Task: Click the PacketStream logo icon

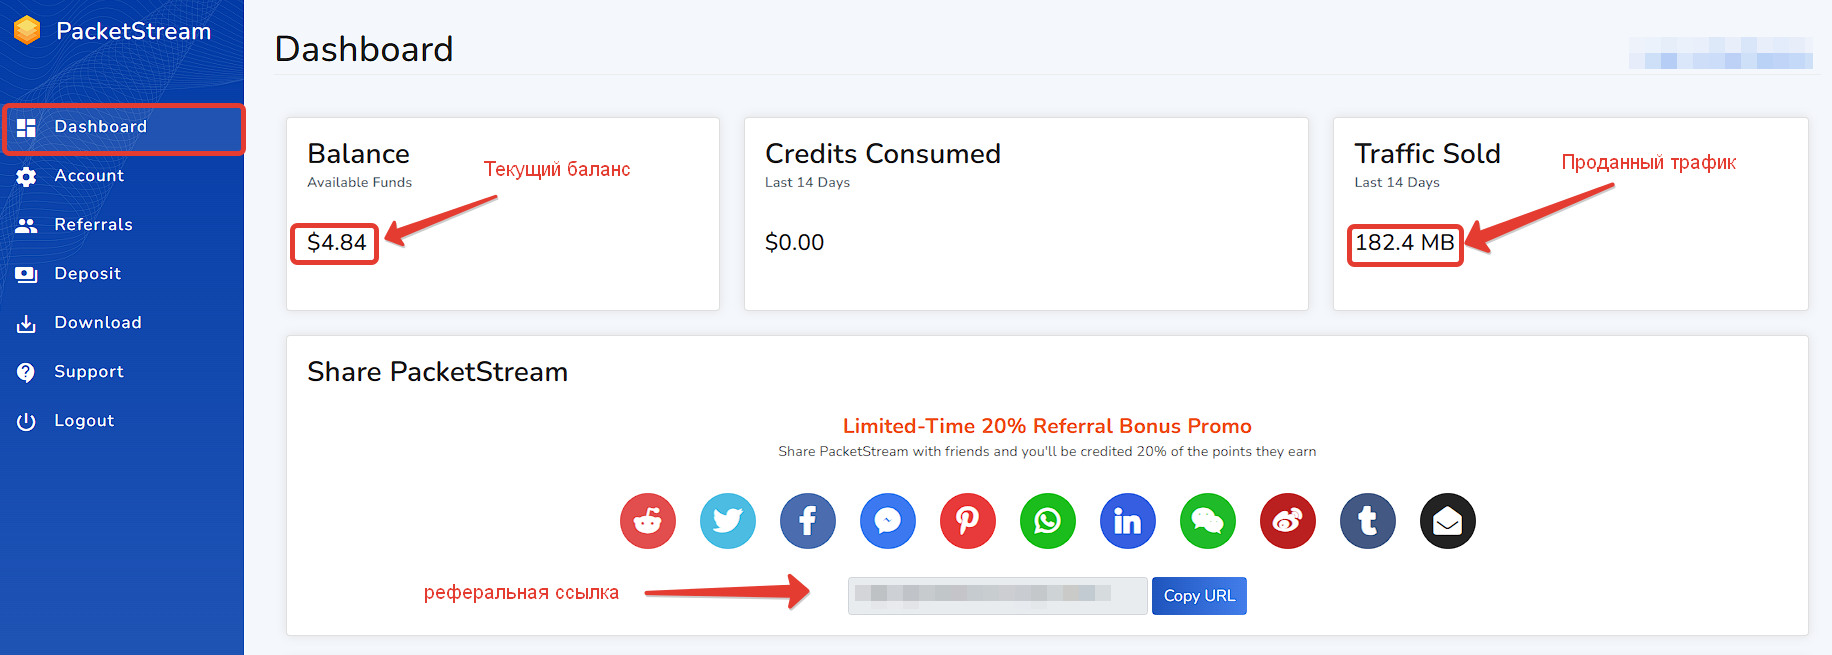Action: pyautogui.click(x=27, y=31)
